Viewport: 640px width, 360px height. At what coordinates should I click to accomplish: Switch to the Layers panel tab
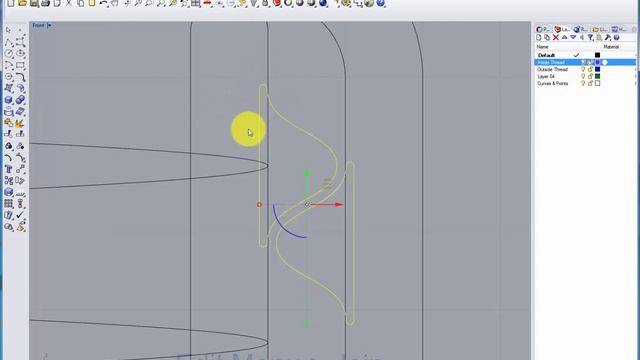(x=562, y=29)
